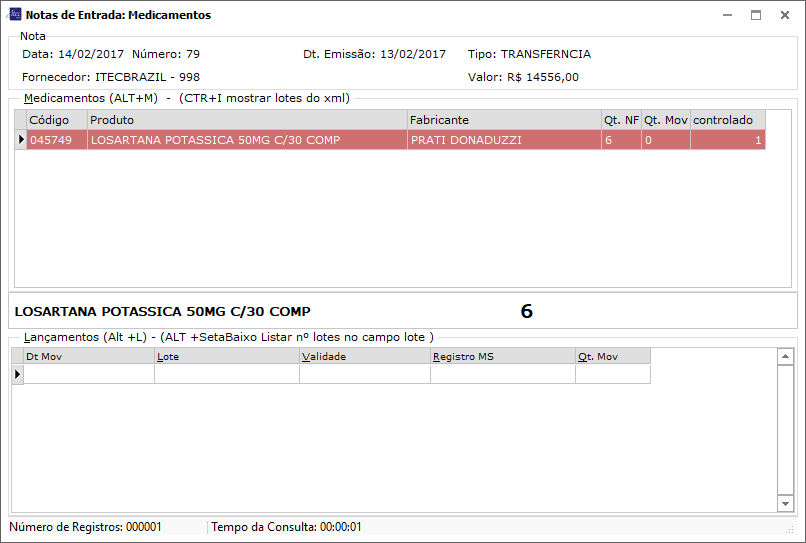Click the Data: 14/02/2017 text
806x543 pixels.
(x=73, y=54)
